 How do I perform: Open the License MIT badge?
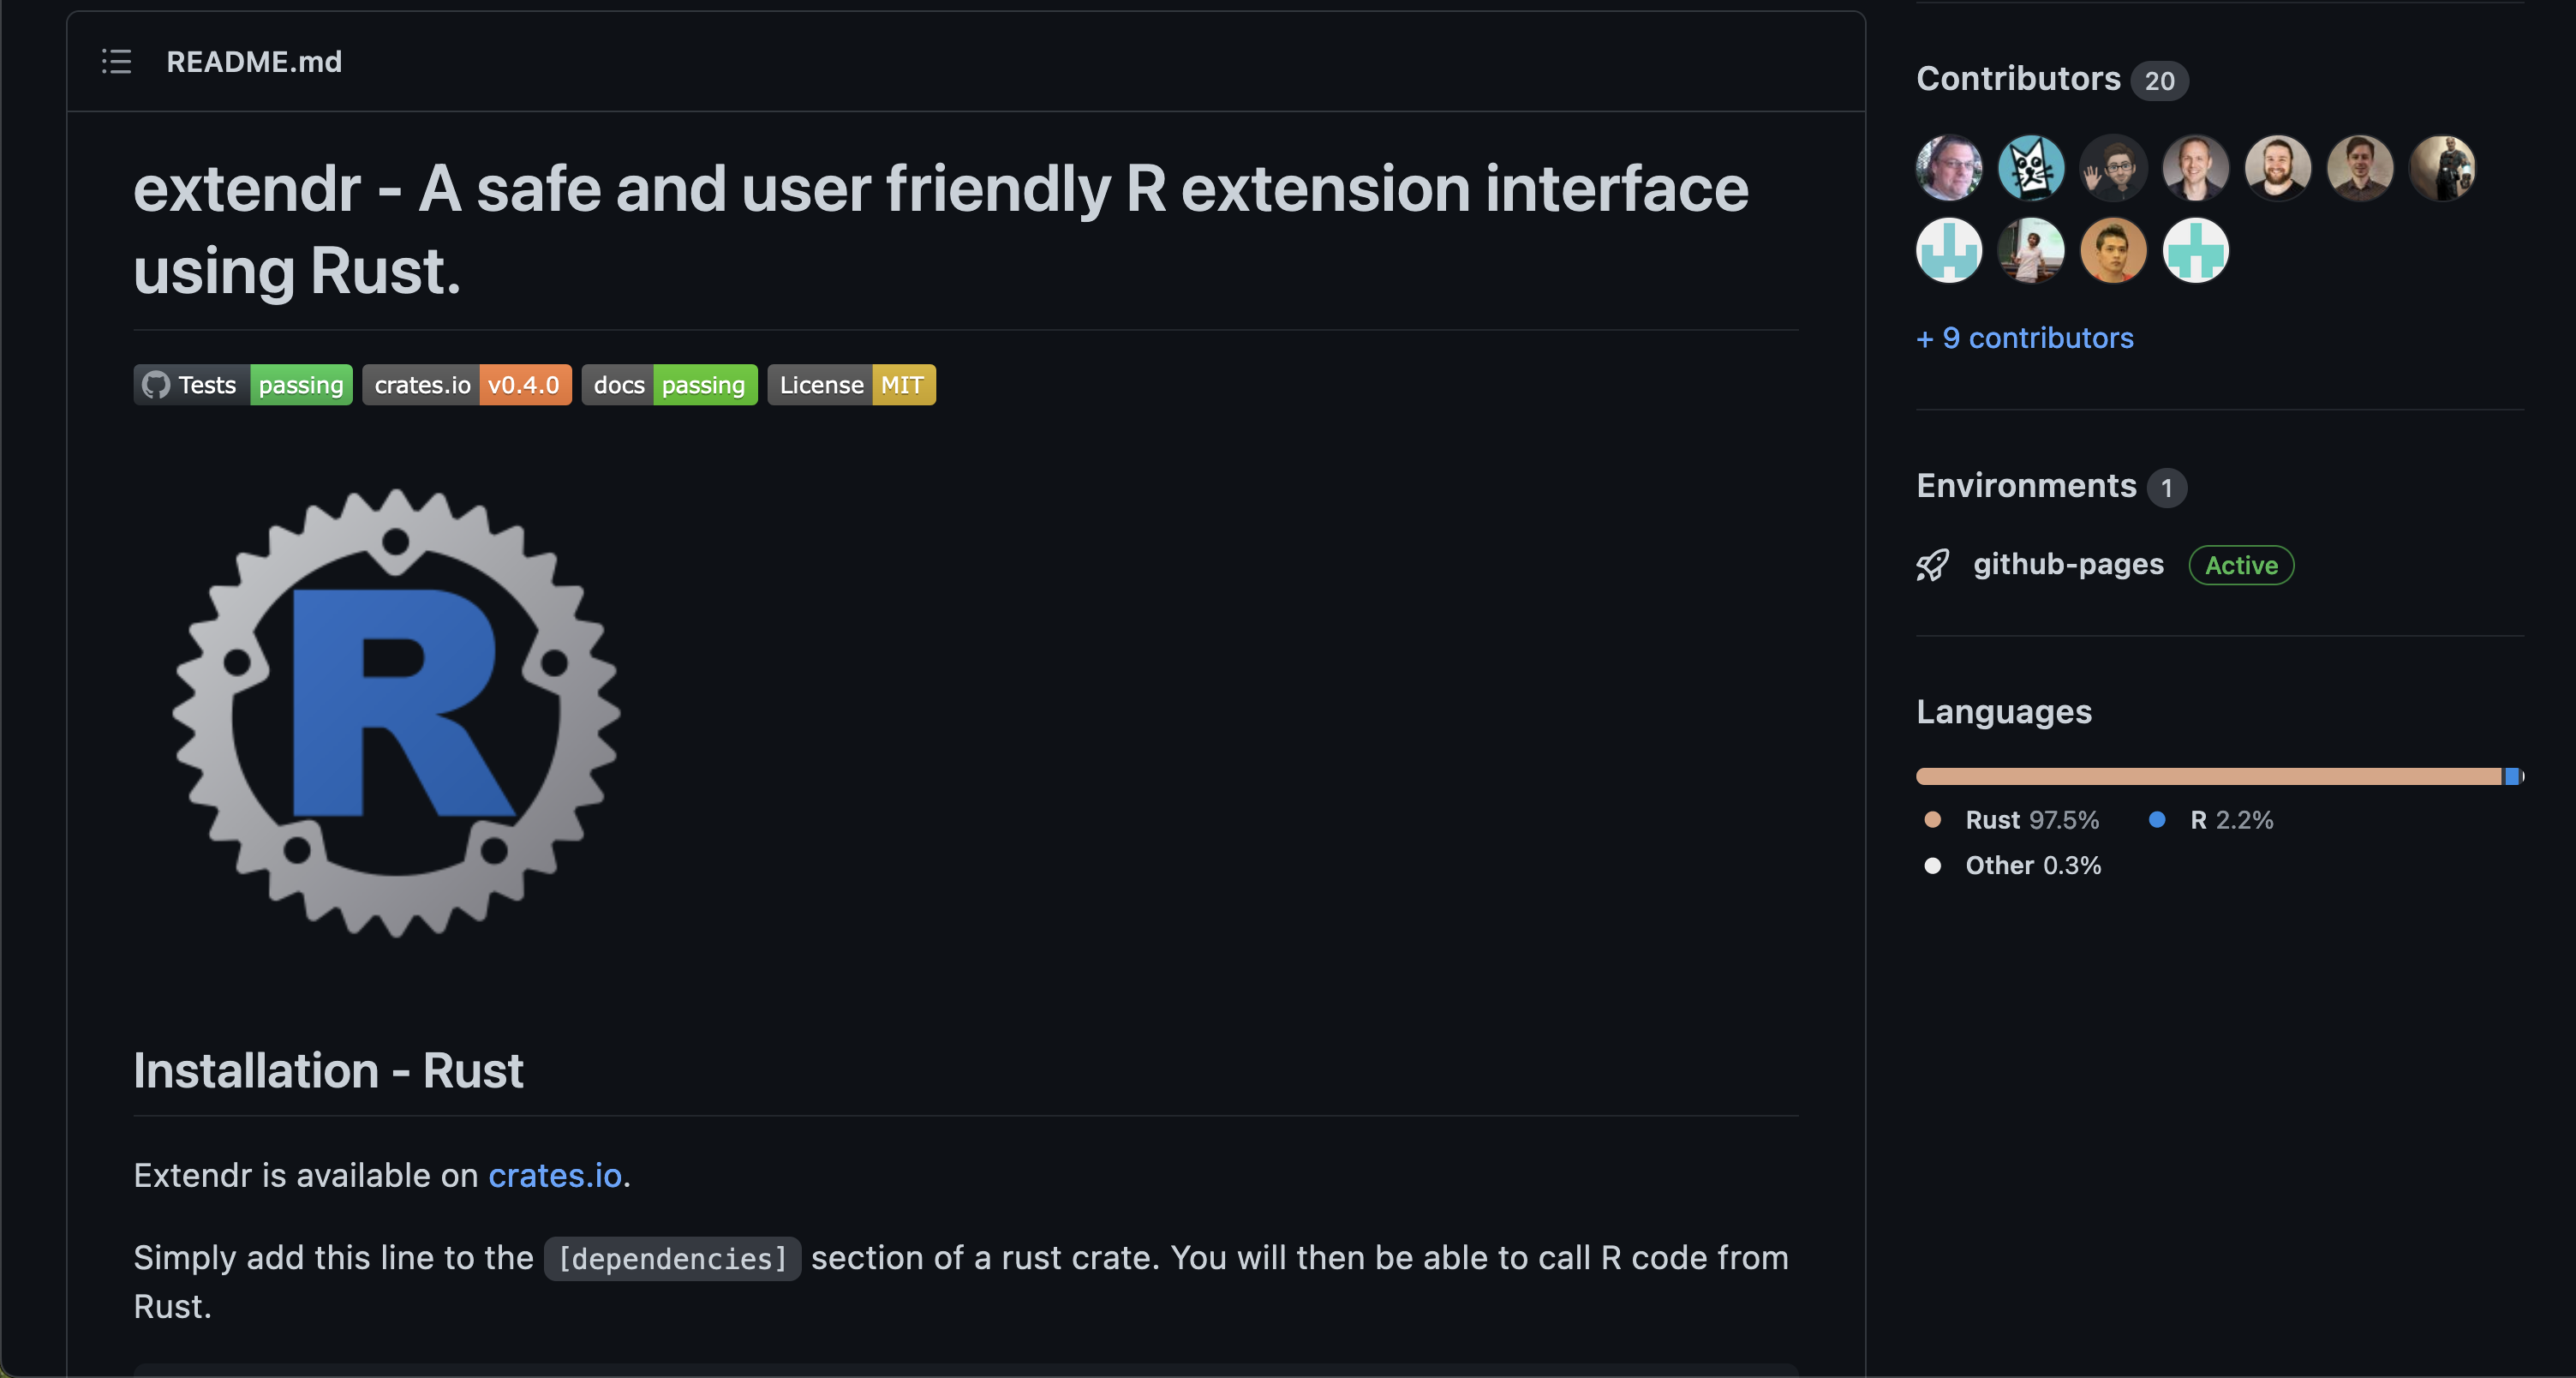coord(851,385)
